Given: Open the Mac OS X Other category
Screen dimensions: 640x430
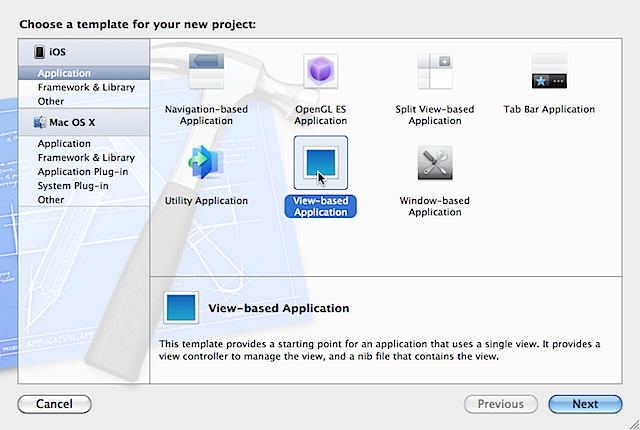Looking at the screenshot, I should (51, 199).
